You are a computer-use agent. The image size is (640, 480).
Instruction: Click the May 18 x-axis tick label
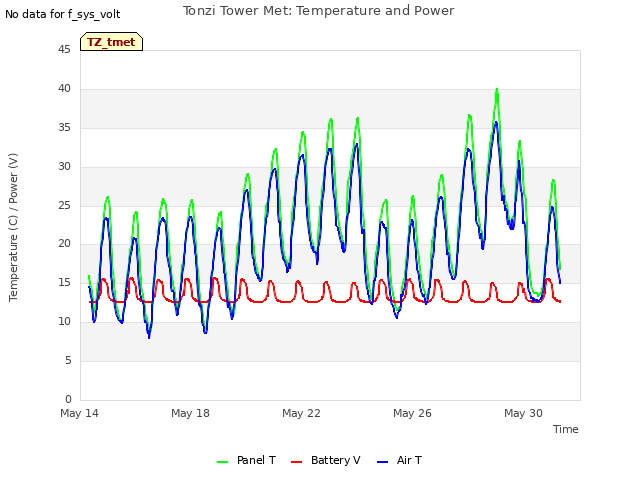click(190, 413)
